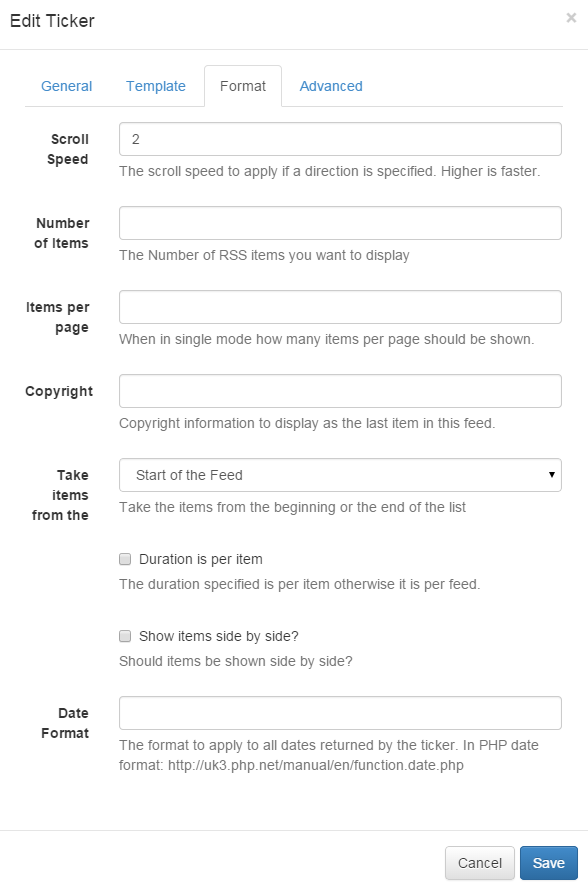Switch to the Advanced tab
This screenshot has height=889, width=588.
(x=331, y=86)
